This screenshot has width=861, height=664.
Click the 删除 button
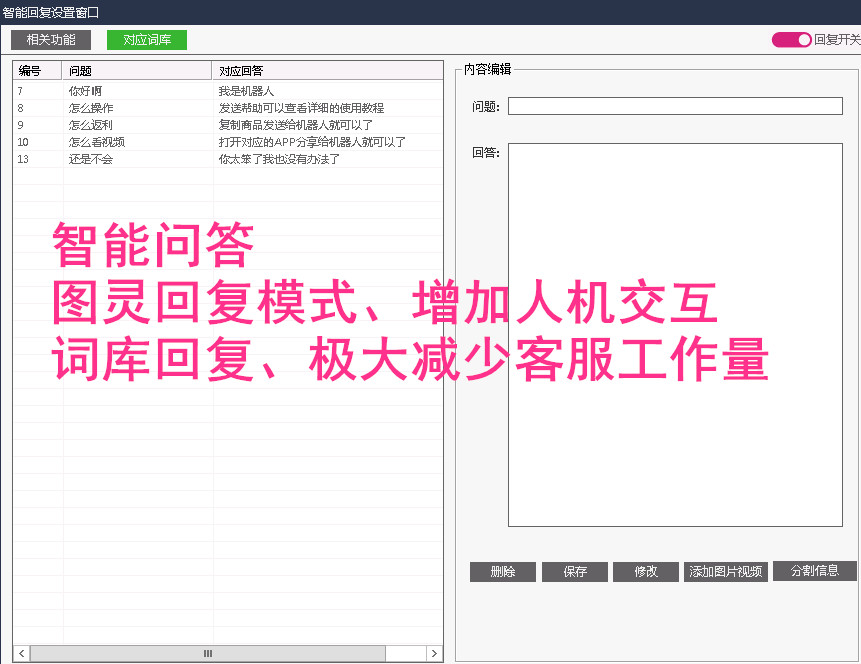click(x=502, y=572)
